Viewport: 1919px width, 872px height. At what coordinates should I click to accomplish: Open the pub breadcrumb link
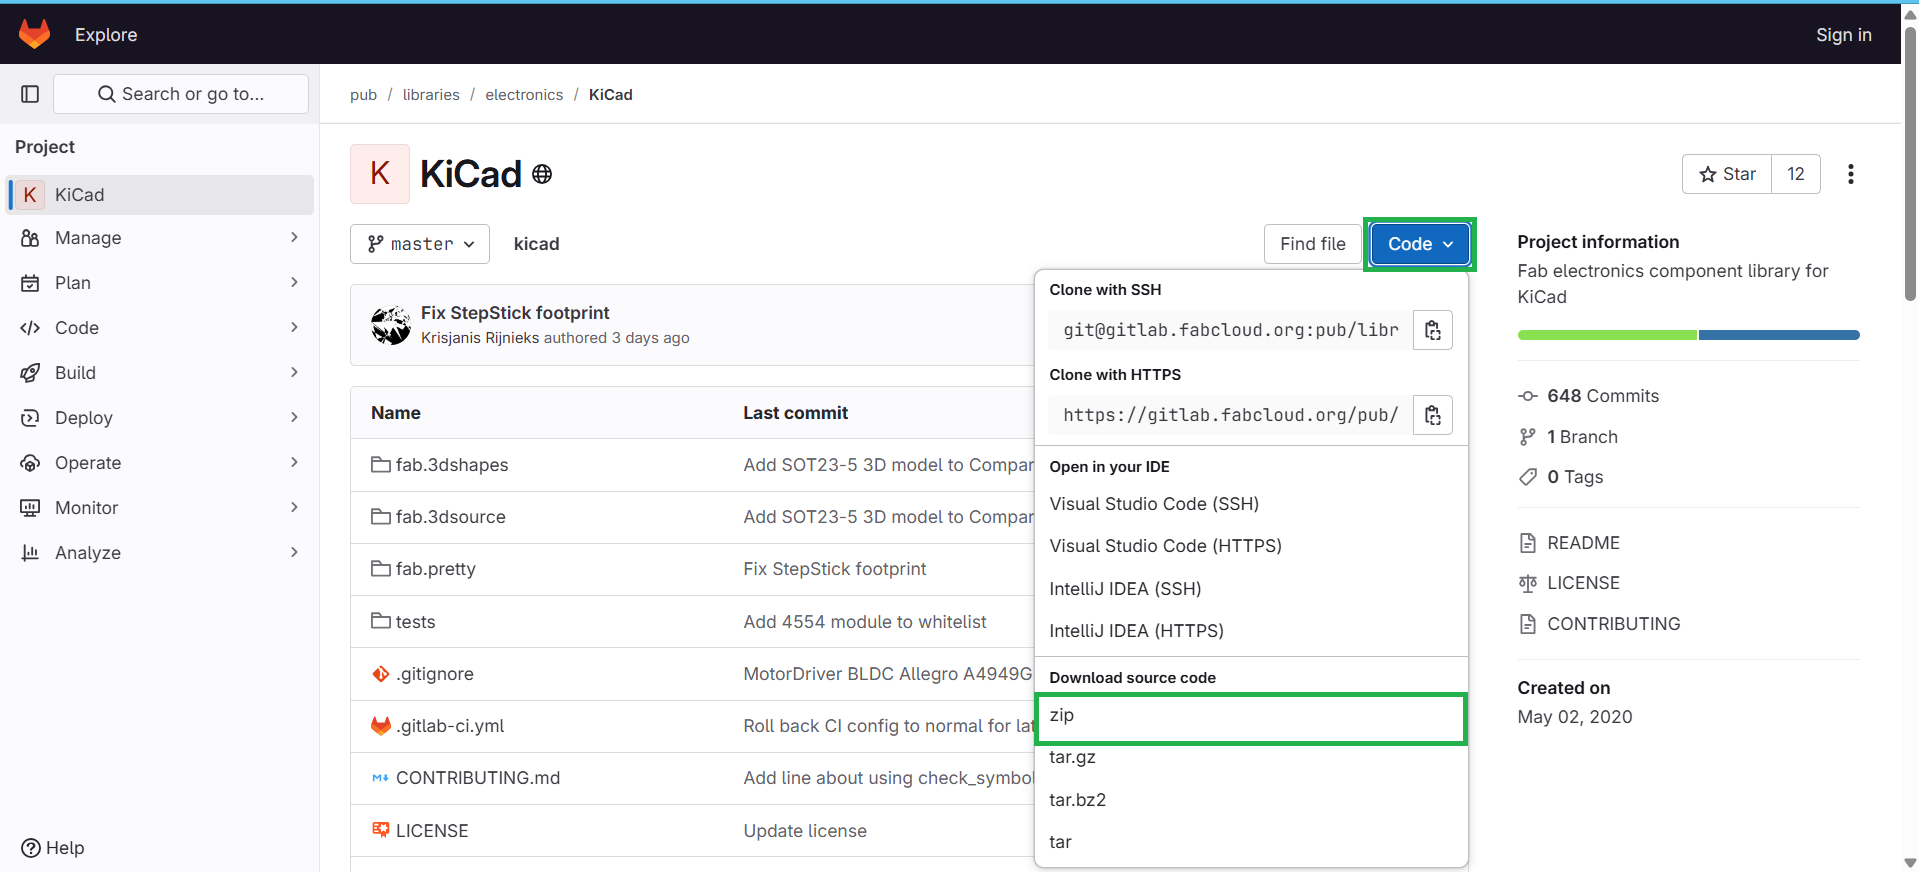pyautogui.click(x=363, y=94)
